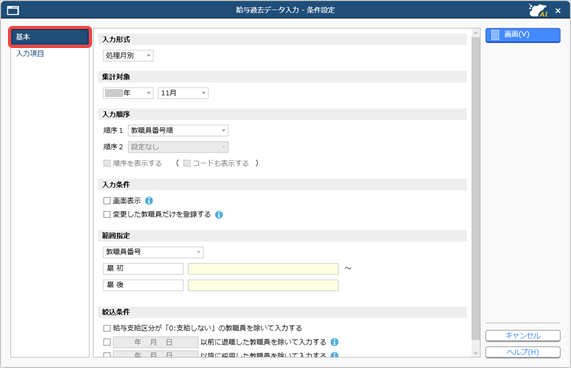Image resolution: width=571 pixels, height=368 pixels.
Task: Click the 最後 code input field
Action: [143, 285]
